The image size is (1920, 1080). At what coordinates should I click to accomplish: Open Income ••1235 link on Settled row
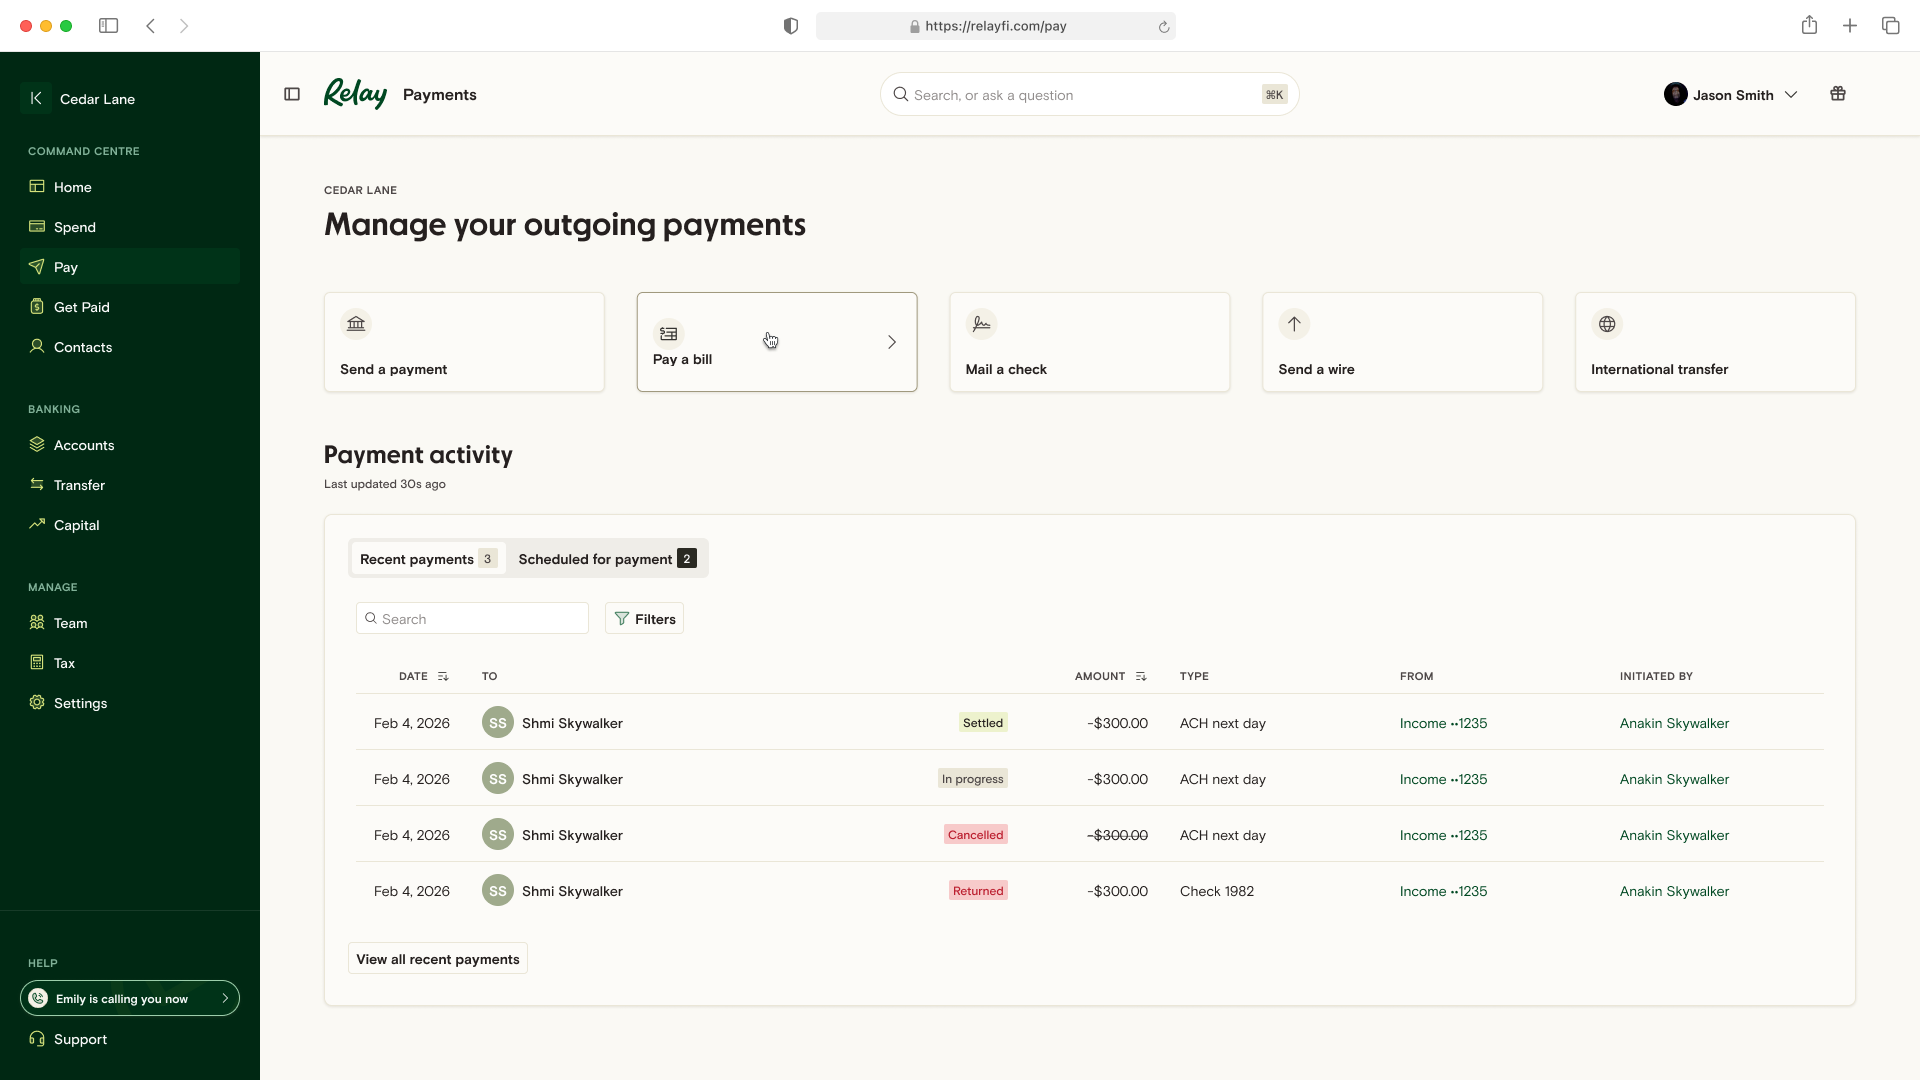click(1443, 723)
